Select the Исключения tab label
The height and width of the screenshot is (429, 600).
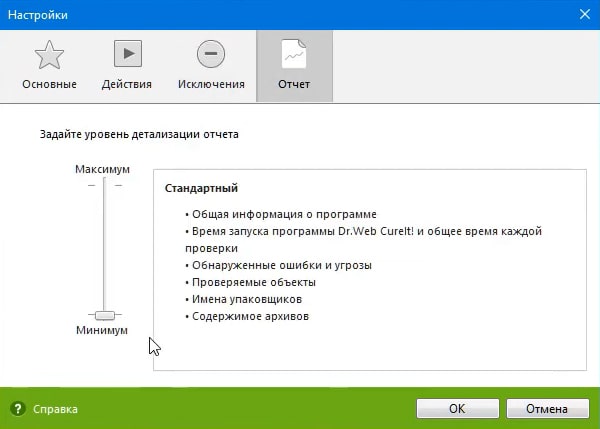[211, 84]
